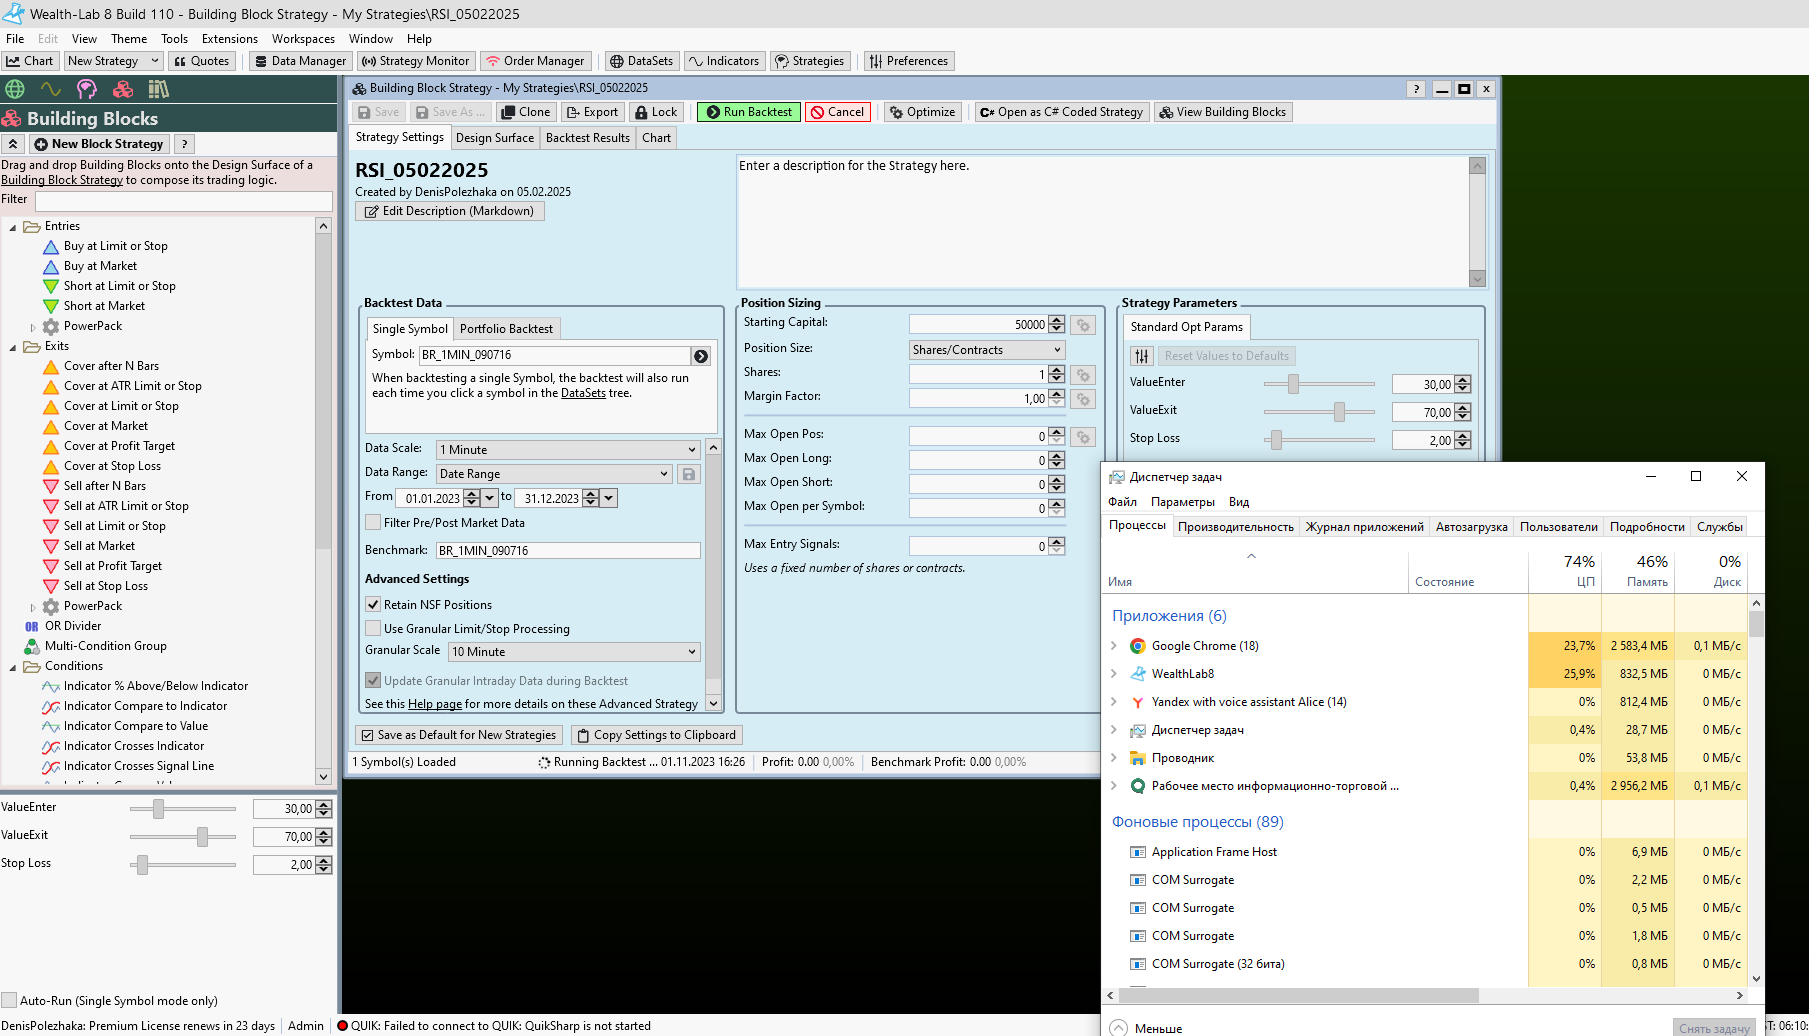This screenshot has width=1809, height=1036.
Task: Click the Run Backtest button
Action: (x=749, y=112)
